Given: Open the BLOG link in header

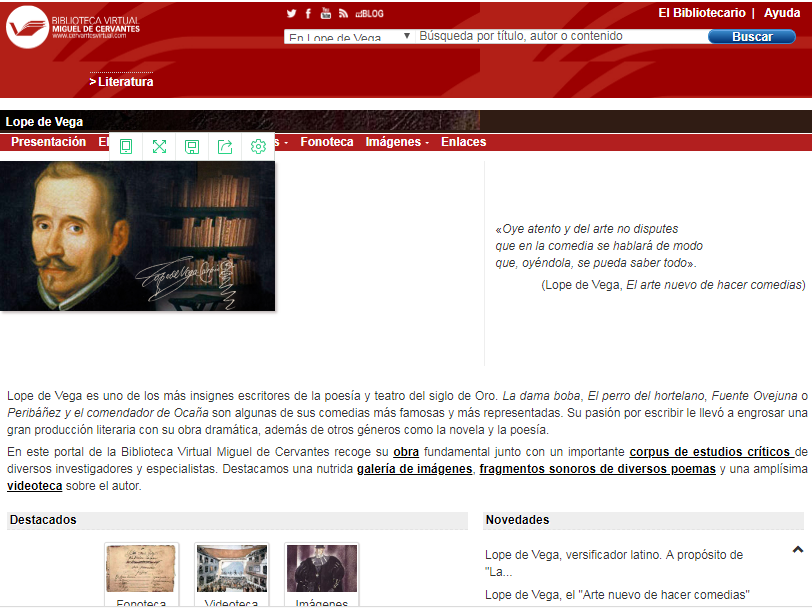Looking at the screenshot, I should tap(370, 14).
